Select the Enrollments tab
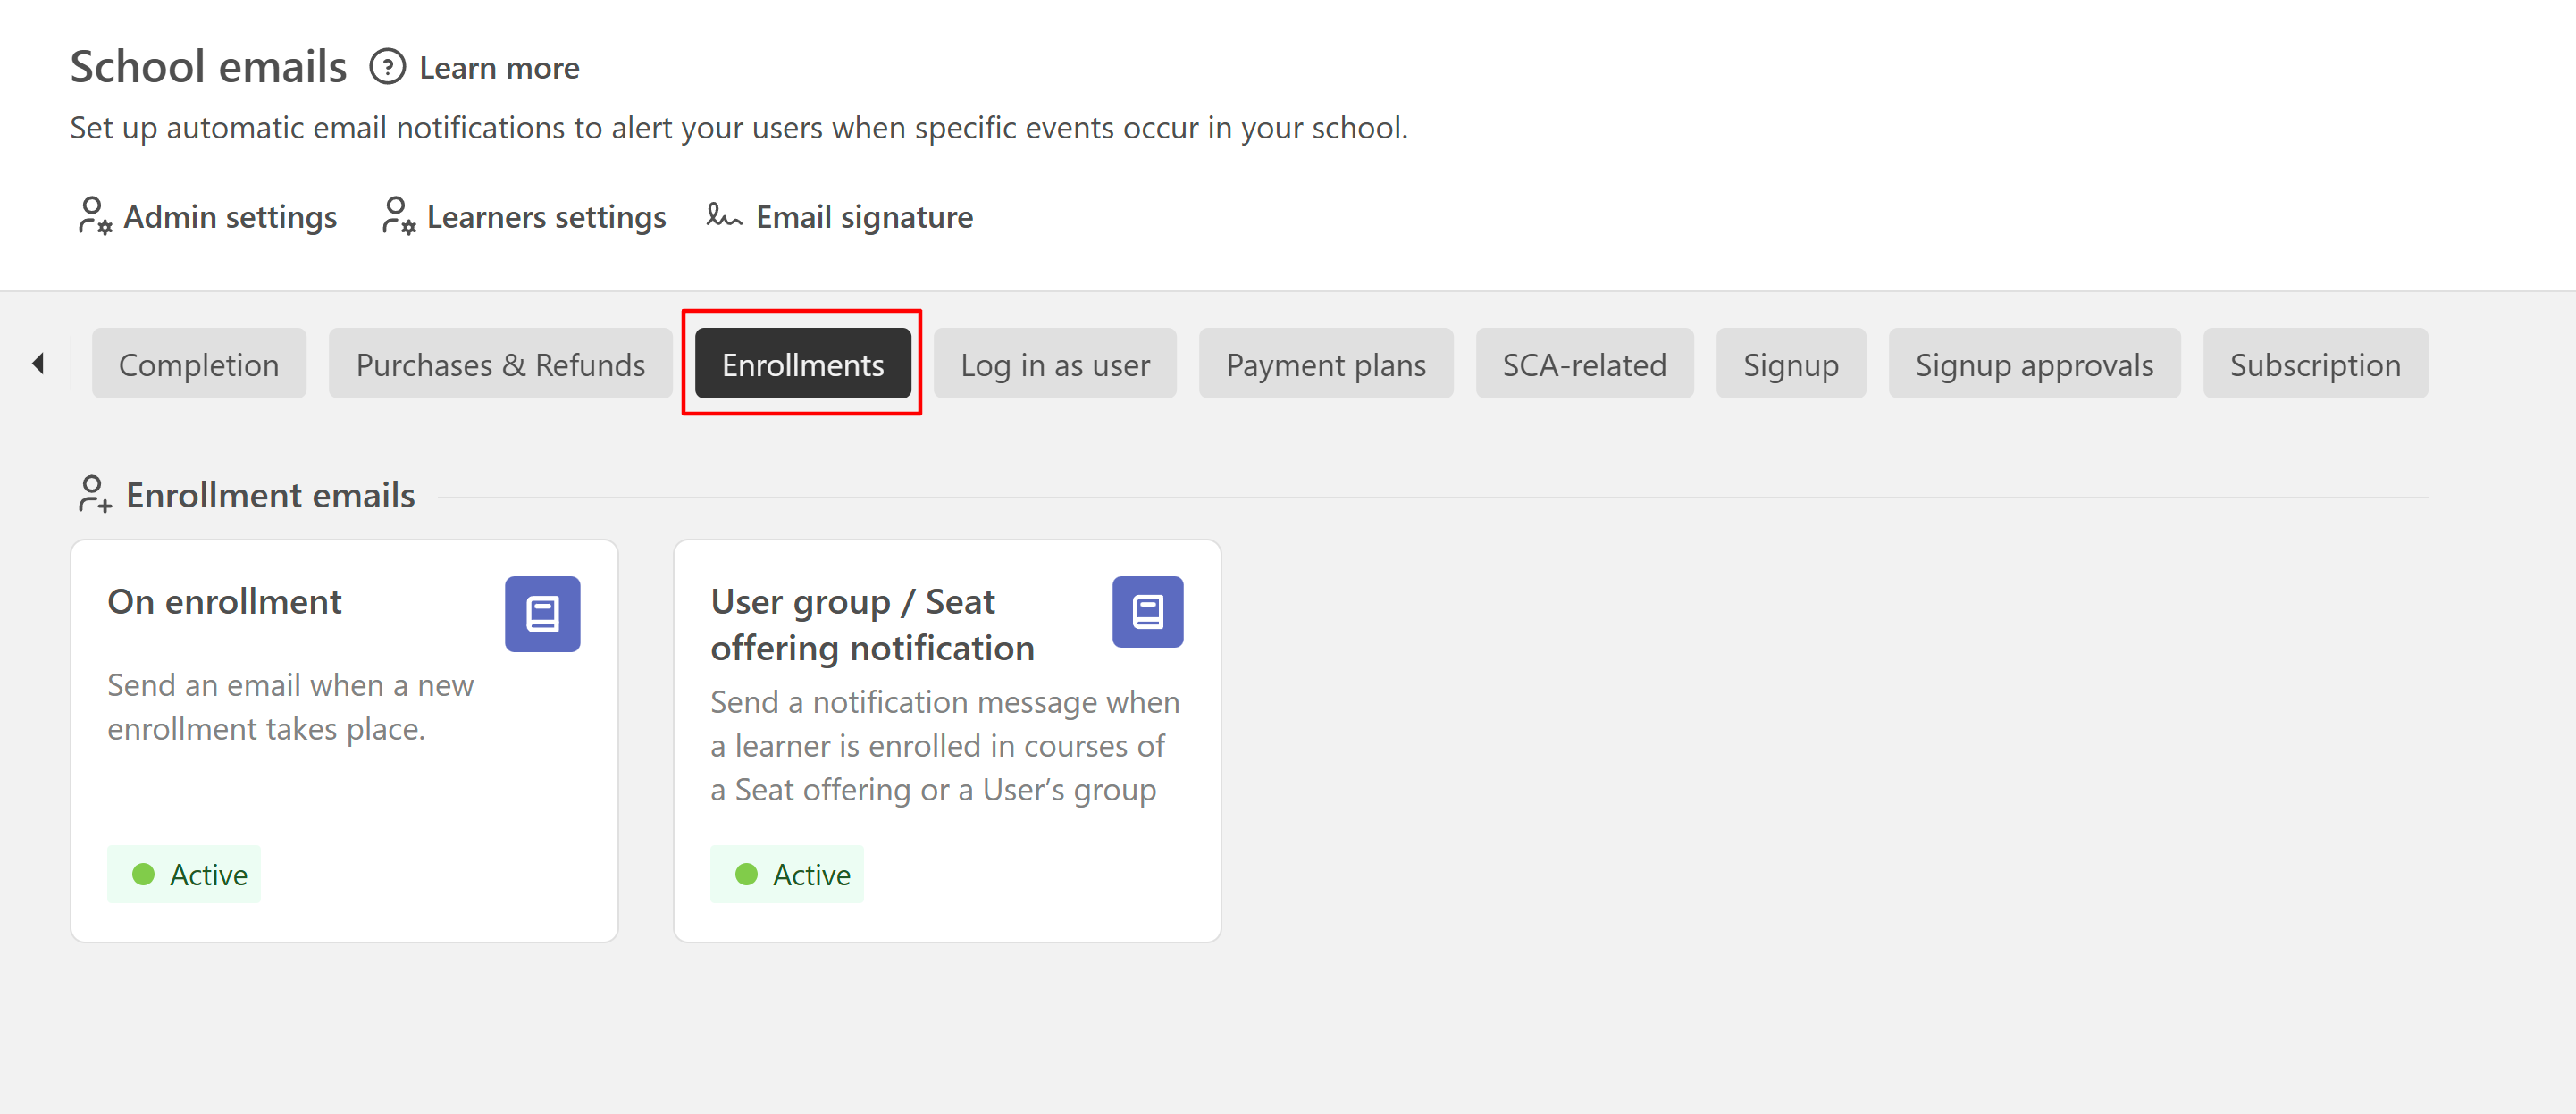 (802, 364)
